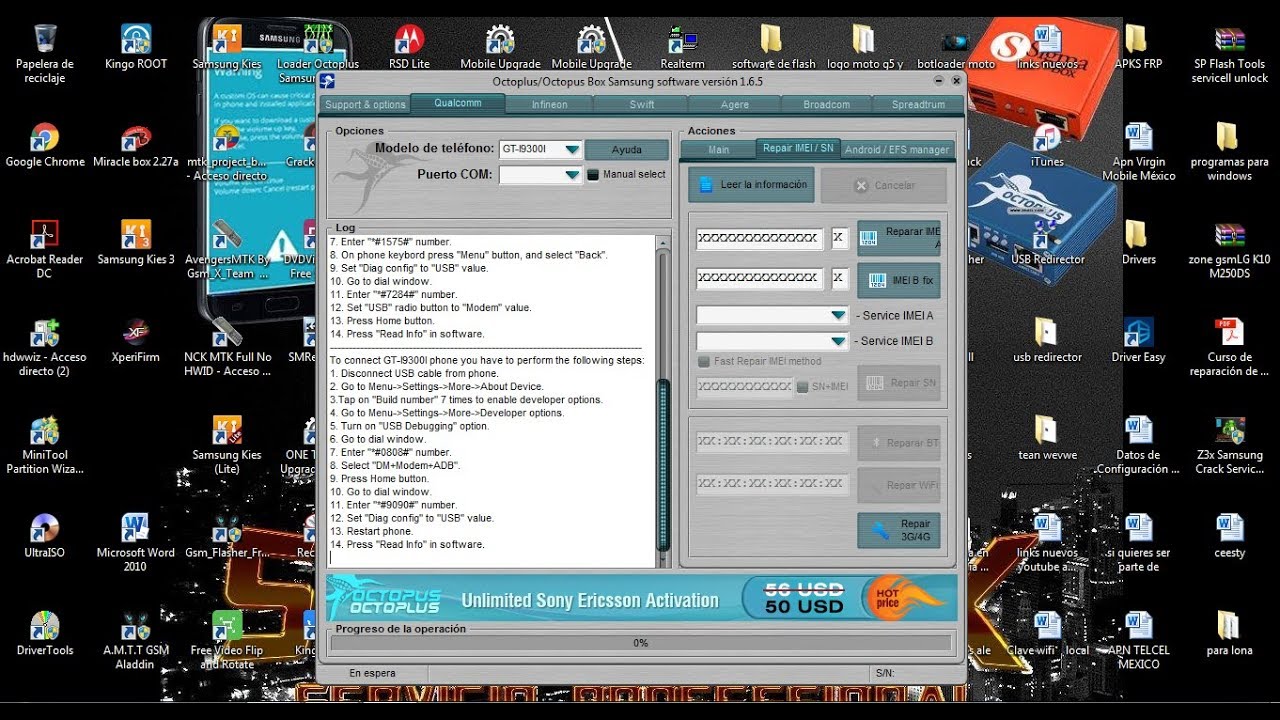The height and width of the screenshot is (720, 1280).
Task: Open Samsung Kies (Lite) shortcut
Action: point(227,446)
